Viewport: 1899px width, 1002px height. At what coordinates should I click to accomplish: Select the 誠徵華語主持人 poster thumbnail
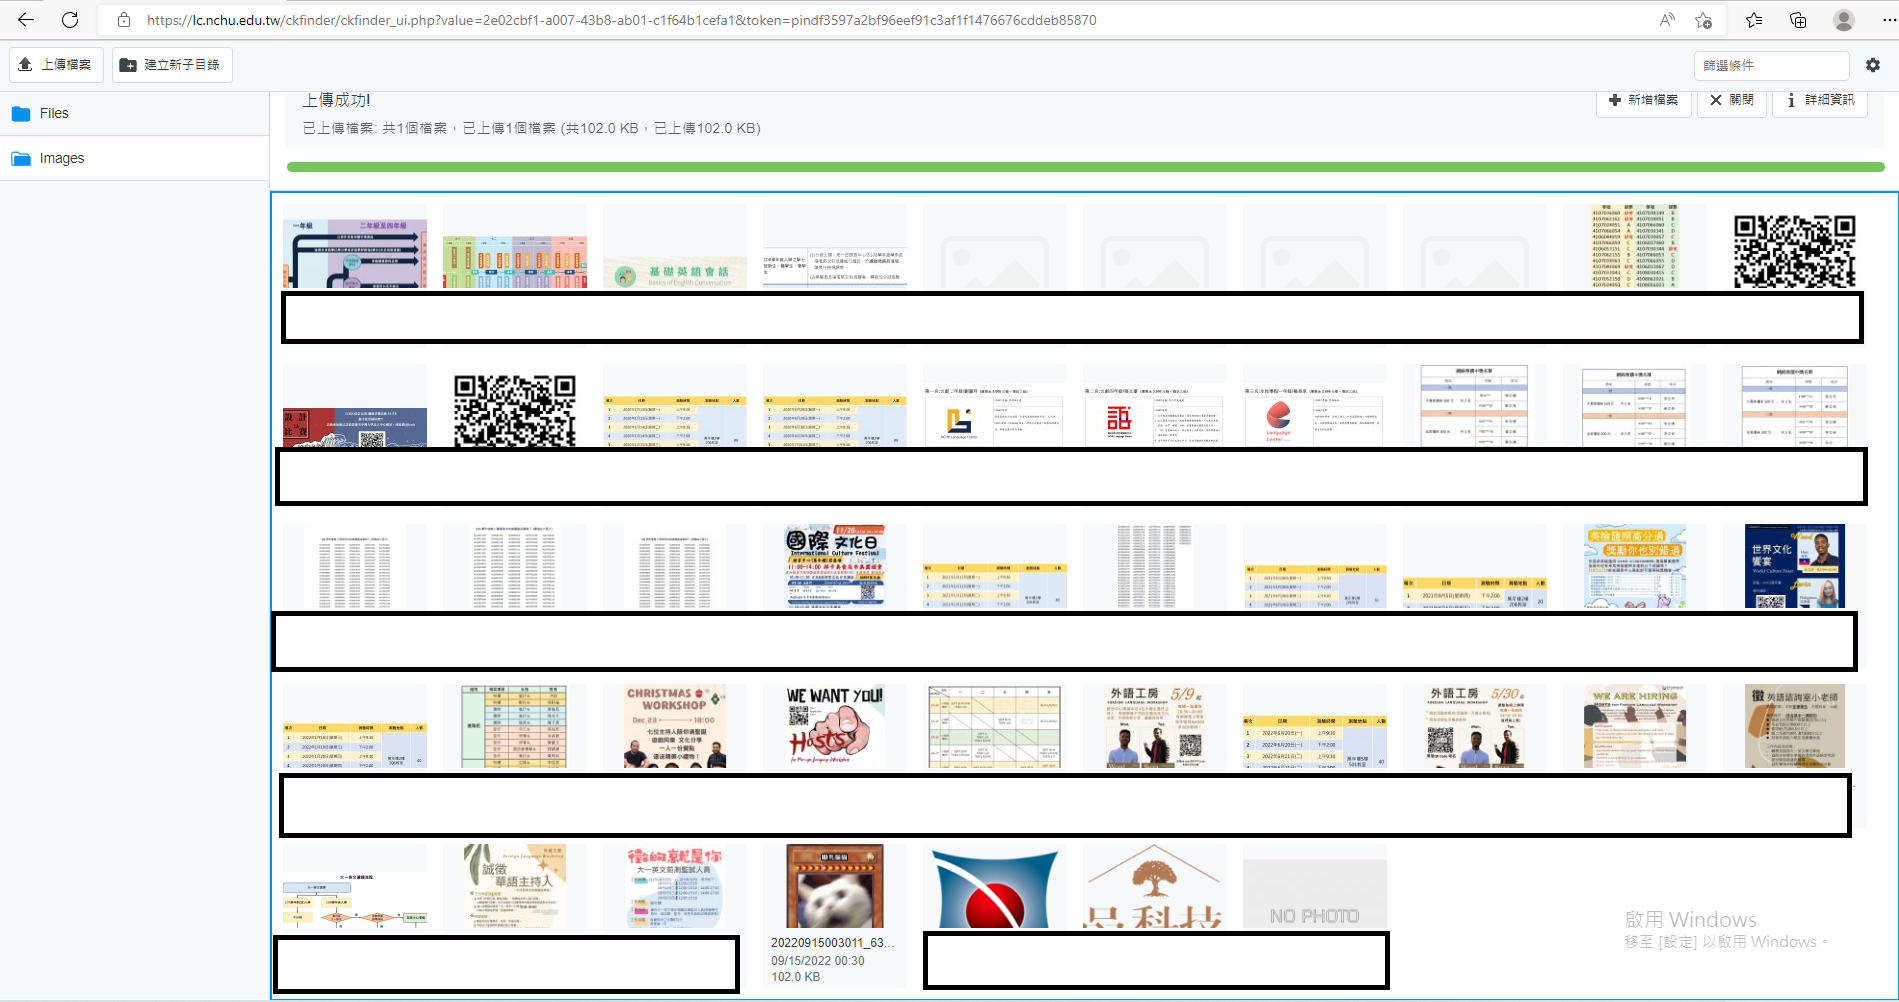tap(515, 886)
